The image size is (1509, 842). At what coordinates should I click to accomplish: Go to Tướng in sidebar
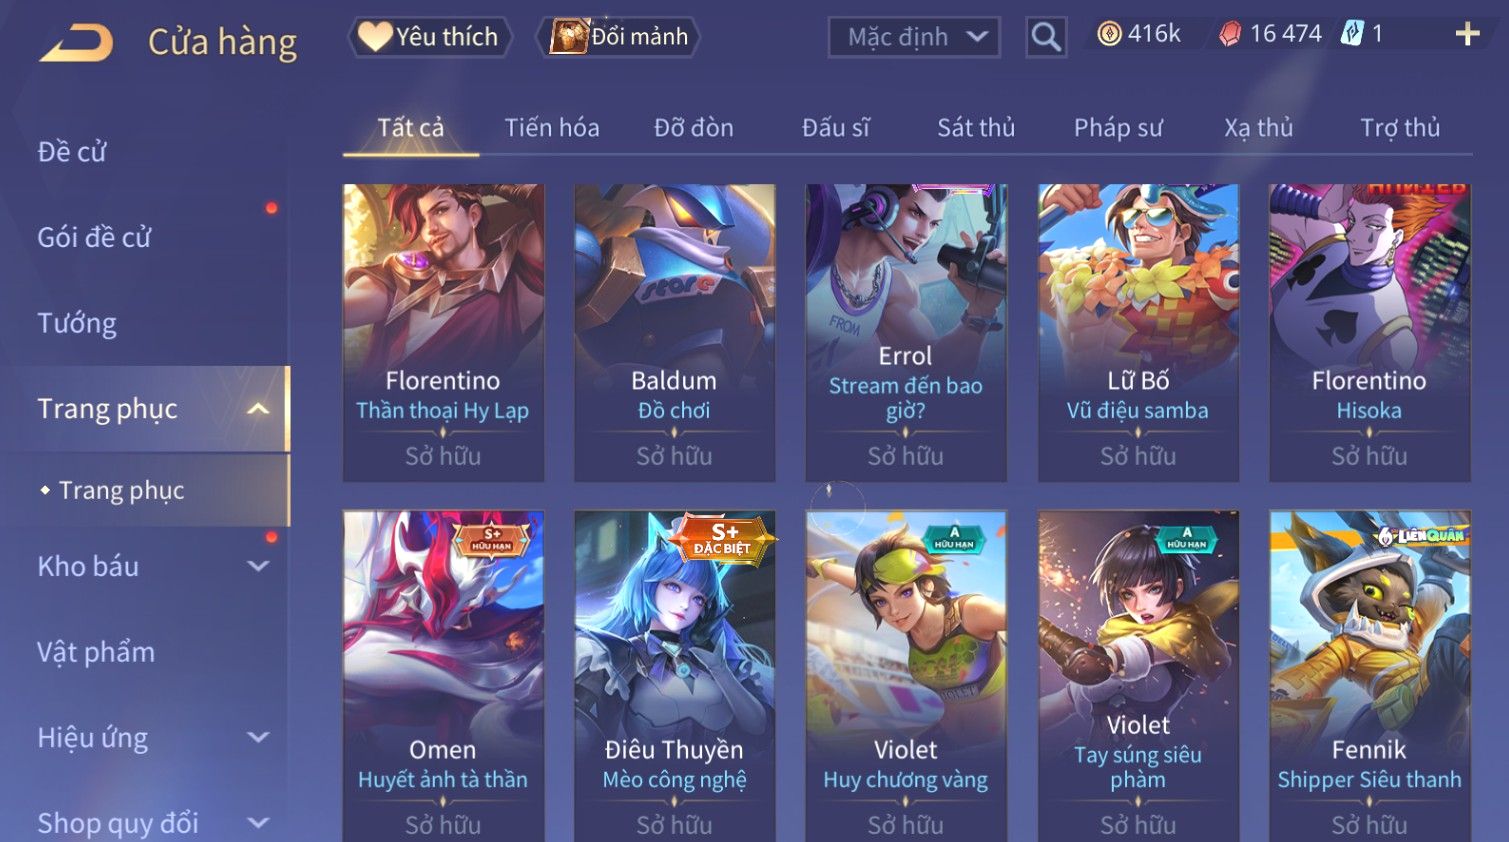pos(77,323)
